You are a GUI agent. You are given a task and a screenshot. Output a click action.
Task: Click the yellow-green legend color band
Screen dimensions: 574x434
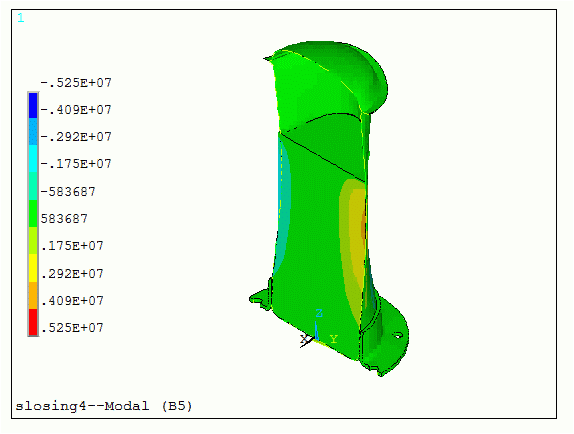point(33,241)
